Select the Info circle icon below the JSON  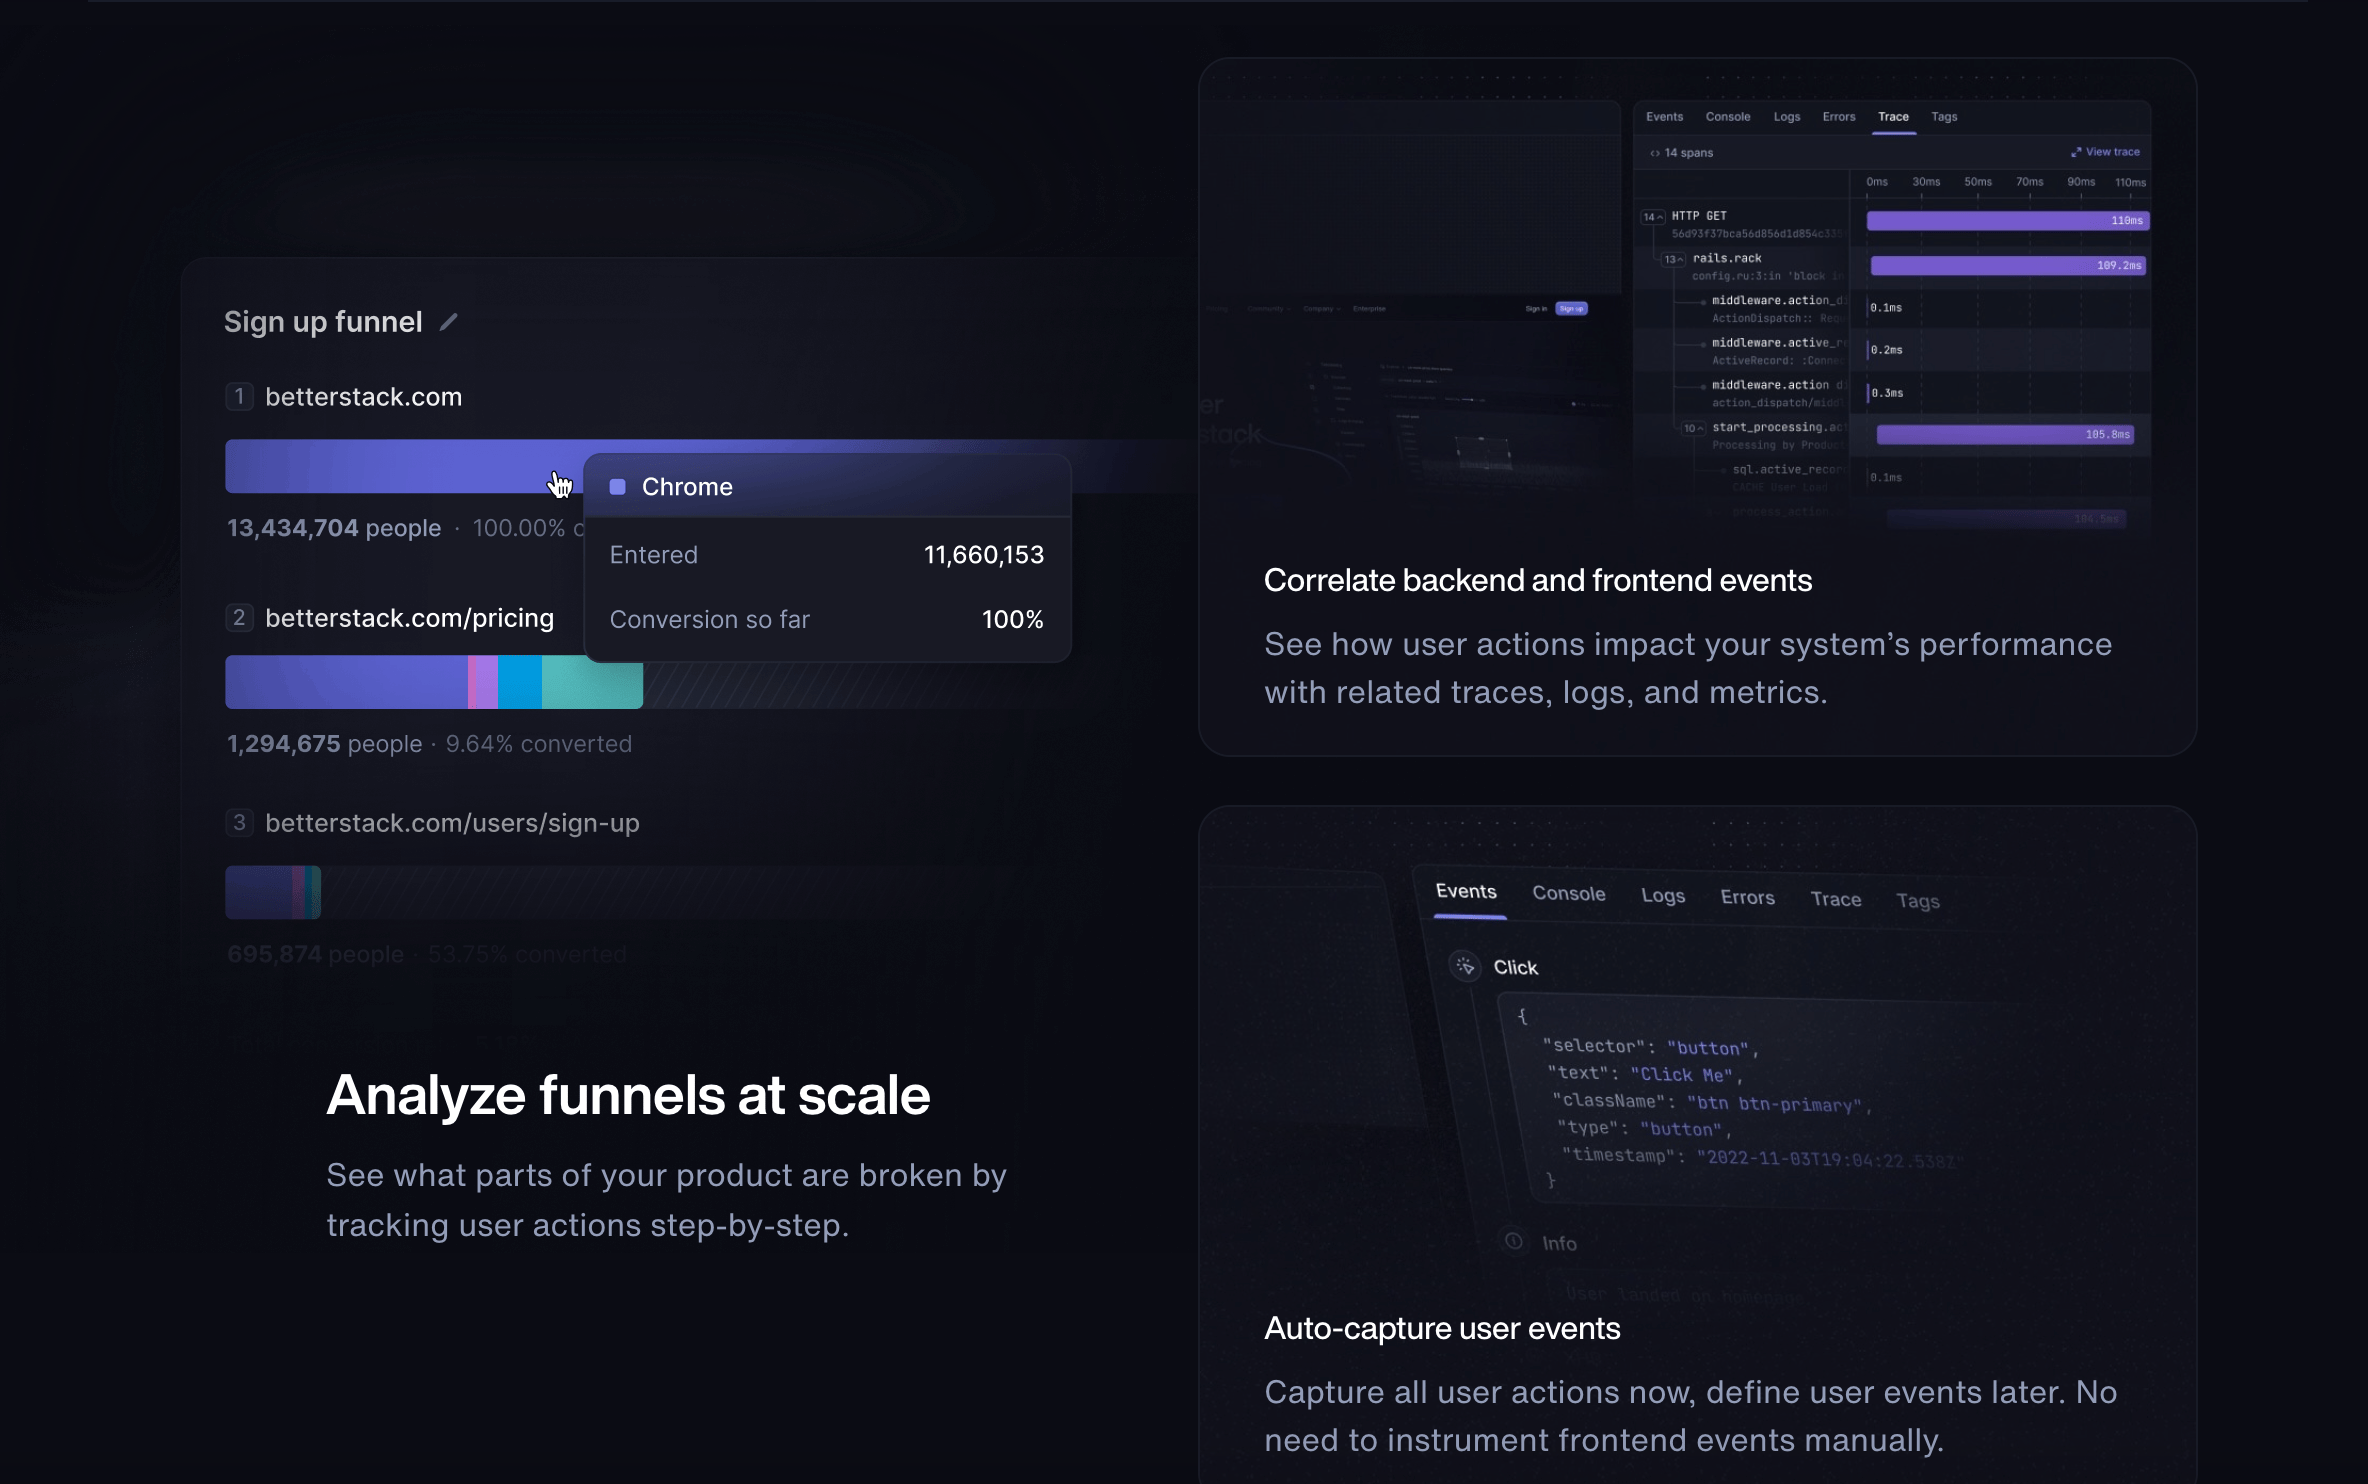click(x=1514, y=1242)
